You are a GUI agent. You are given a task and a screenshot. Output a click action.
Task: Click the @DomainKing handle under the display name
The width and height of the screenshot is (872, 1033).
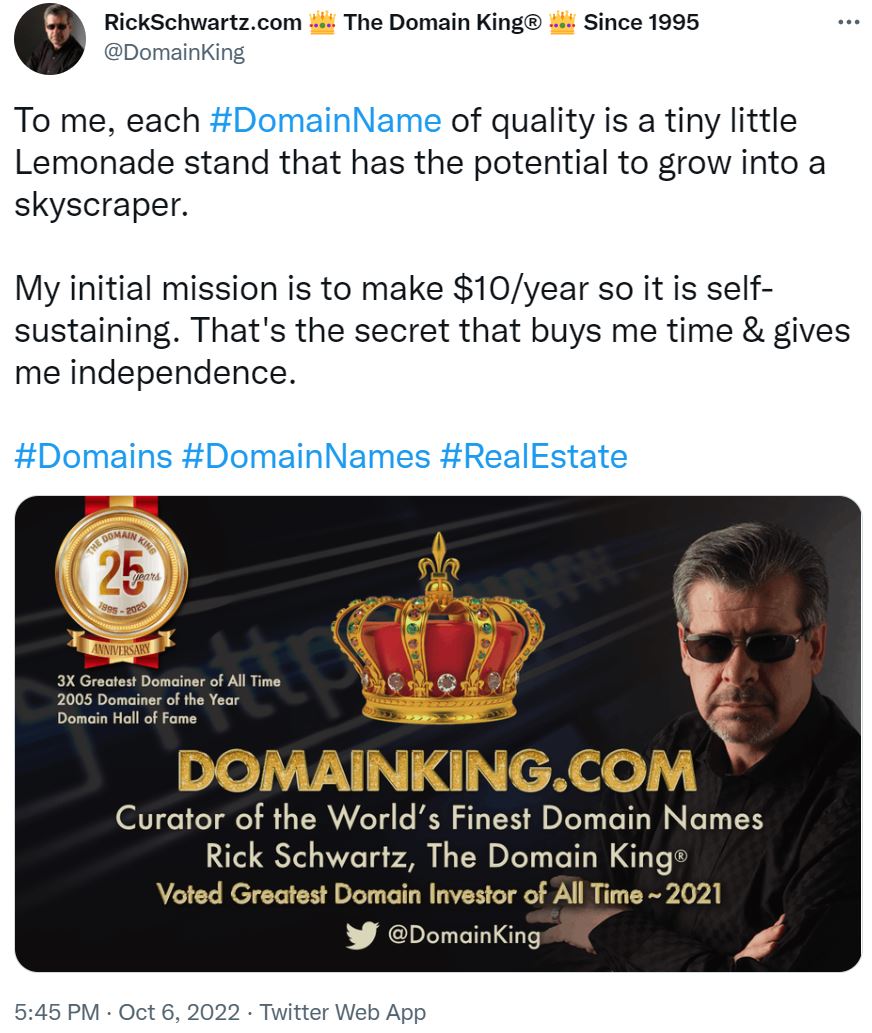[174, 52]
